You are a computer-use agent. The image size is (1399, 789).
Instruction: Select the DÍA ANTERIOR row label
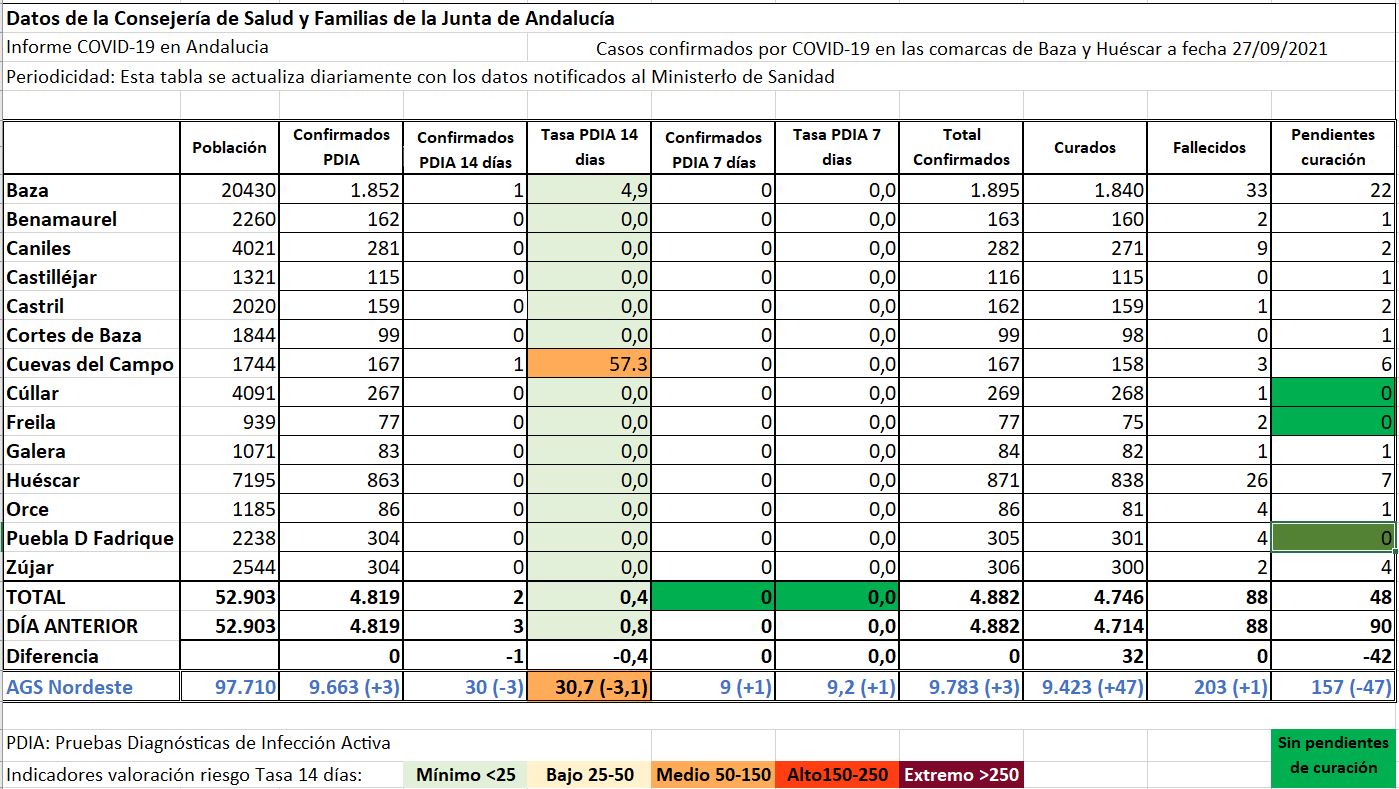click(x=72, y=626)
